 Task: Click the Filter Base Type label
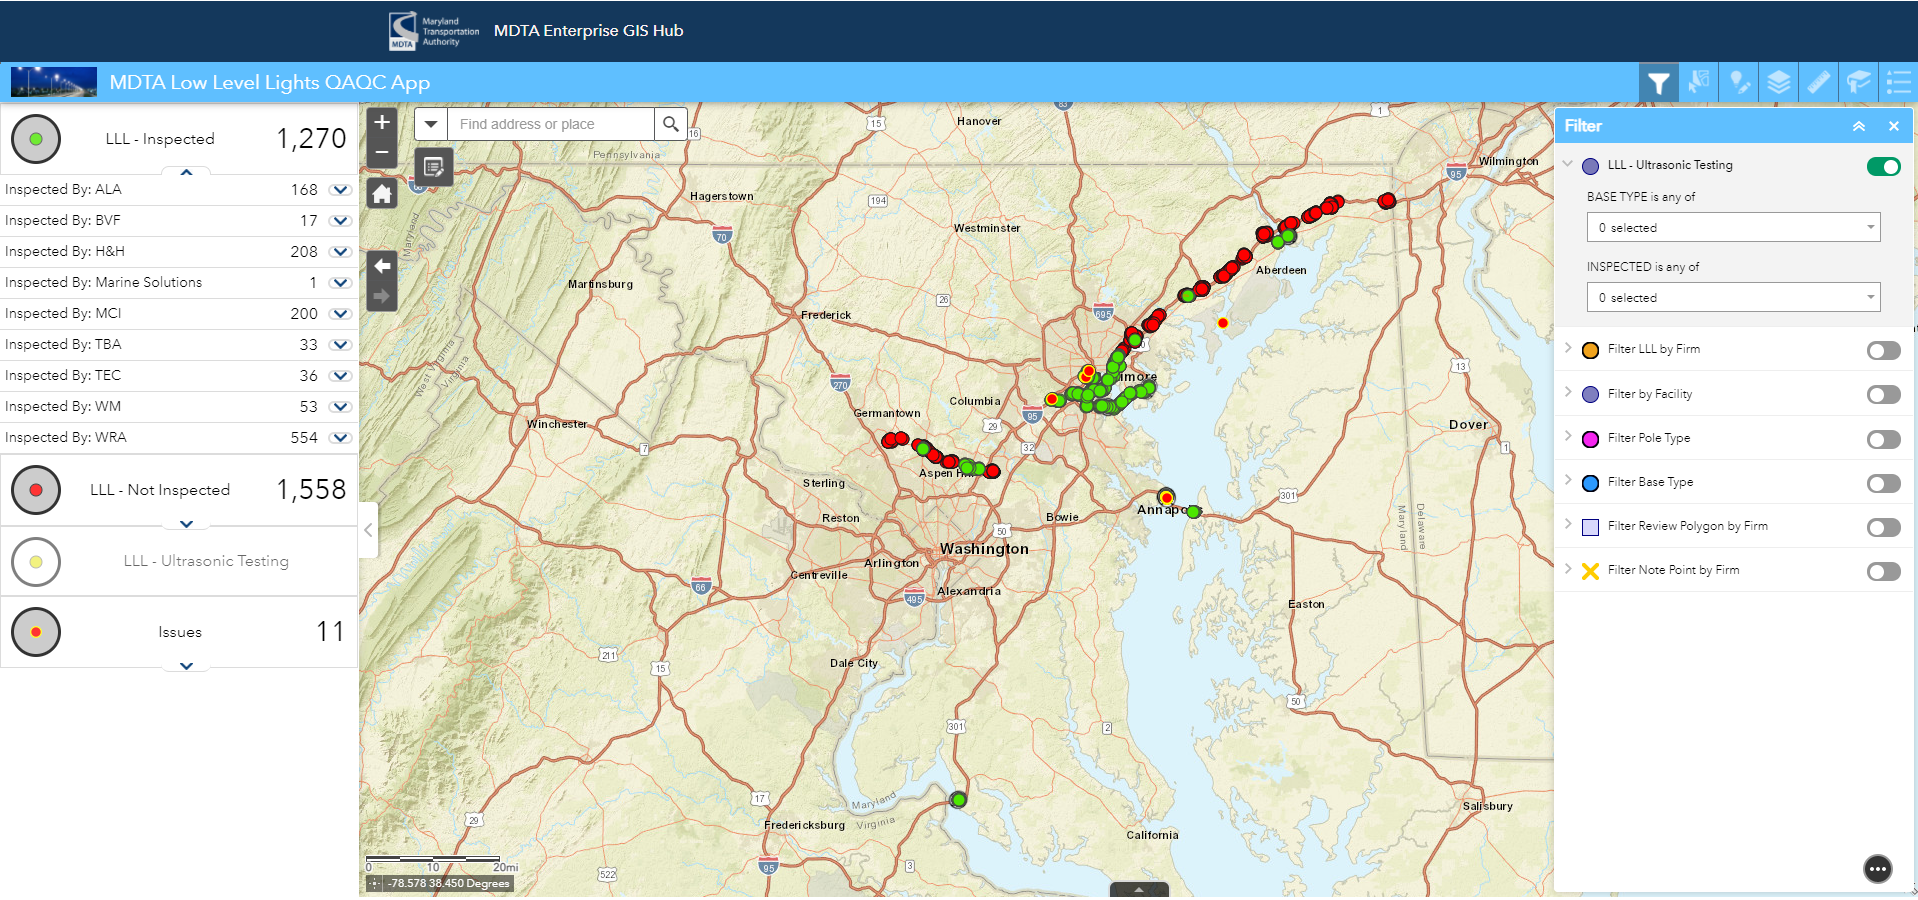pos(1650,482)
